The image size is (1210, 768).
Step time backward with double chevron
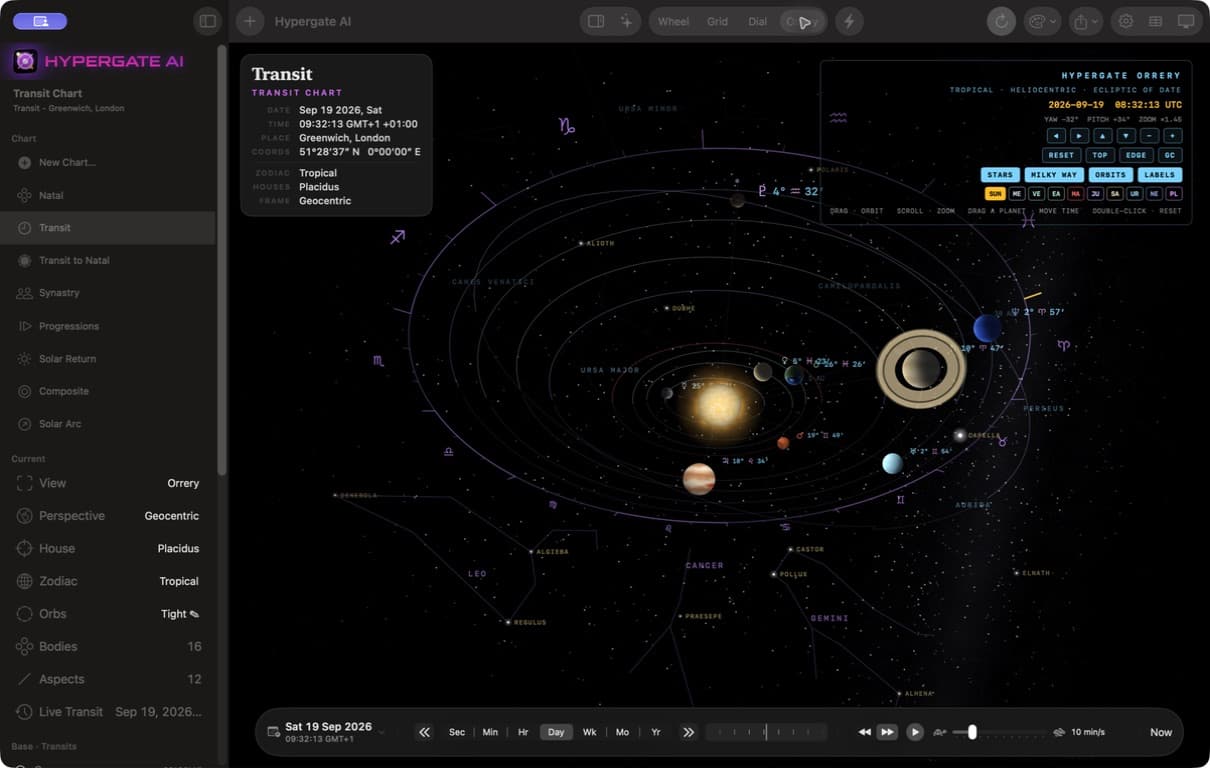click(x=424, y=732)
